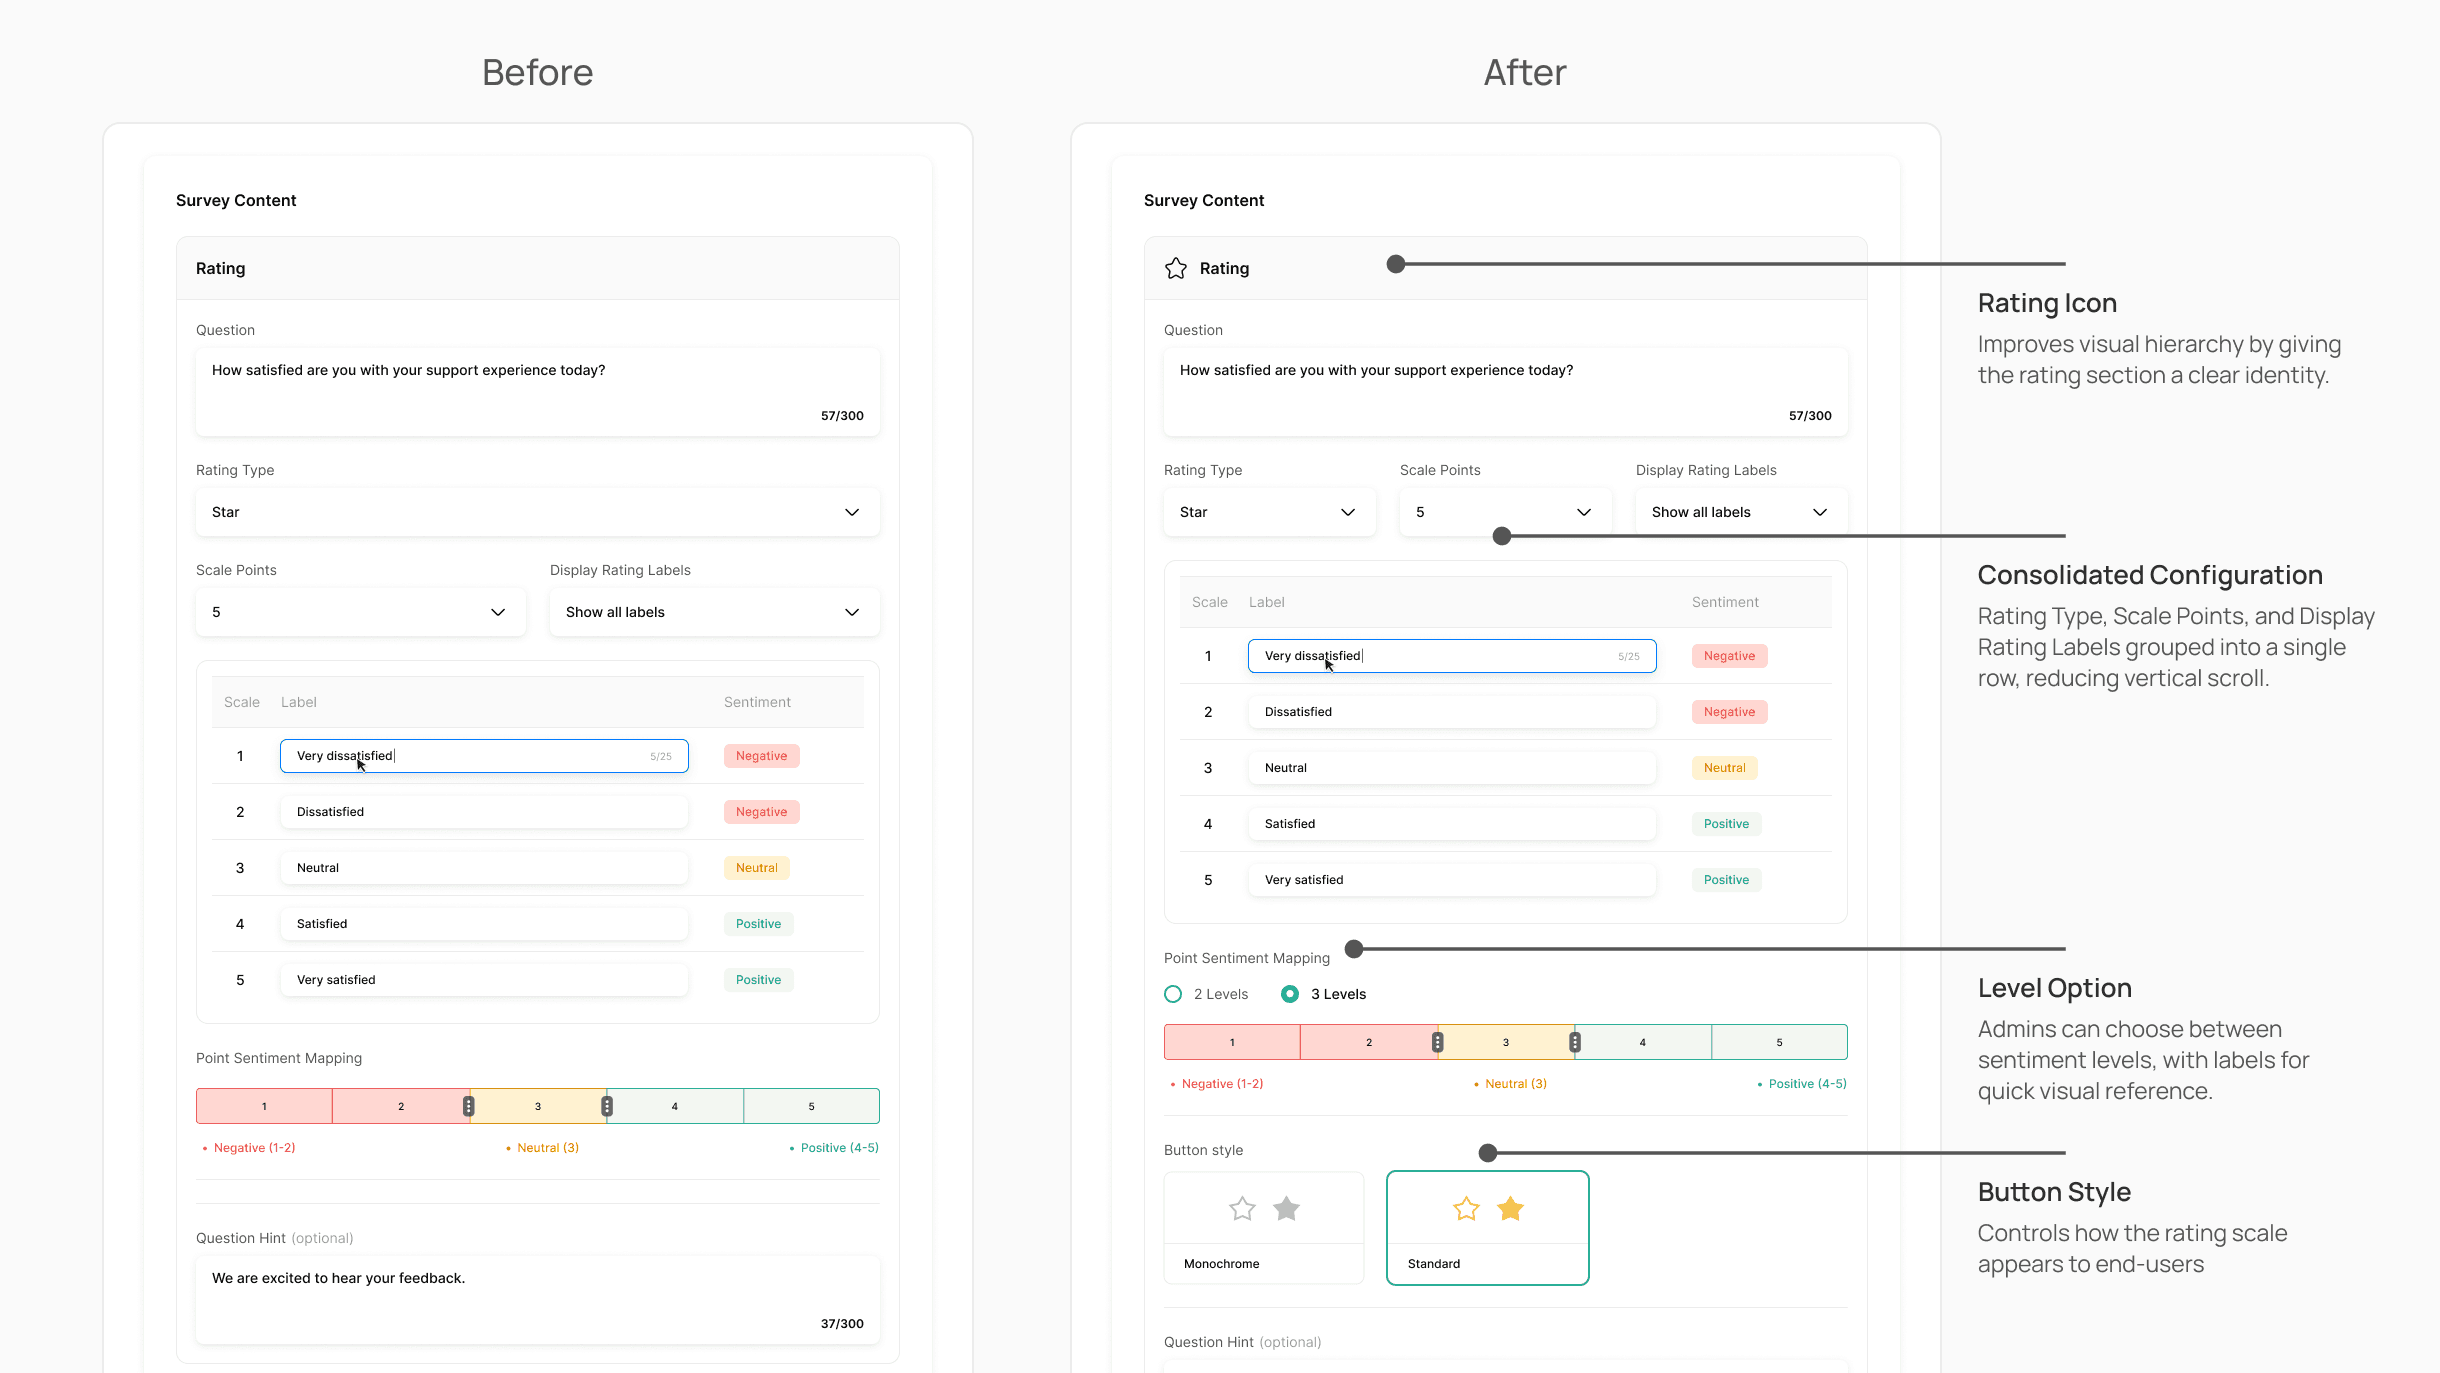Choose the Standard button style label
Screen dimensions: 2440x1373
click(x=1434, y=1264)
